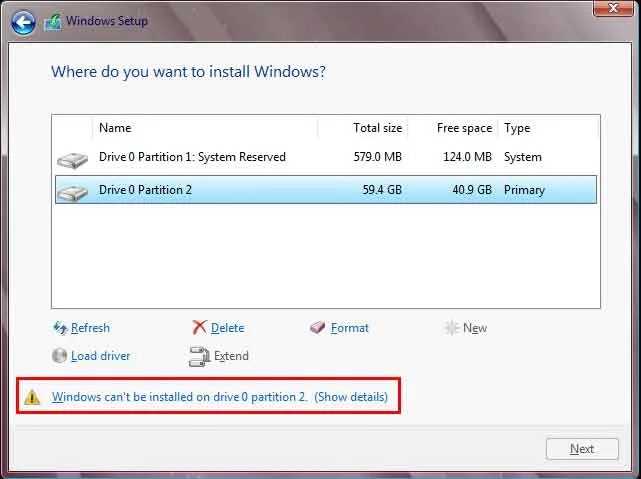
Task: Click the Windows Setup title icon
Action: [53, 22]
